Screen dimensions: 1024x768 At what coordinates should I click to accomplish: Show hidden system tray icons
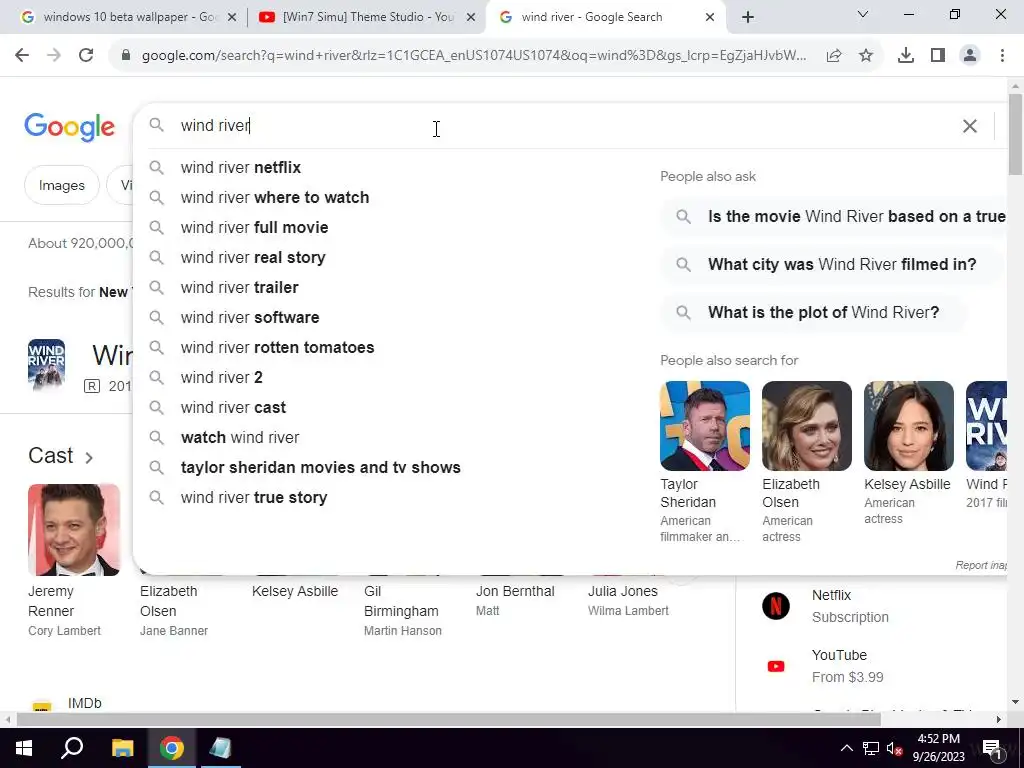pyautogui.click(x=846, y=748)
